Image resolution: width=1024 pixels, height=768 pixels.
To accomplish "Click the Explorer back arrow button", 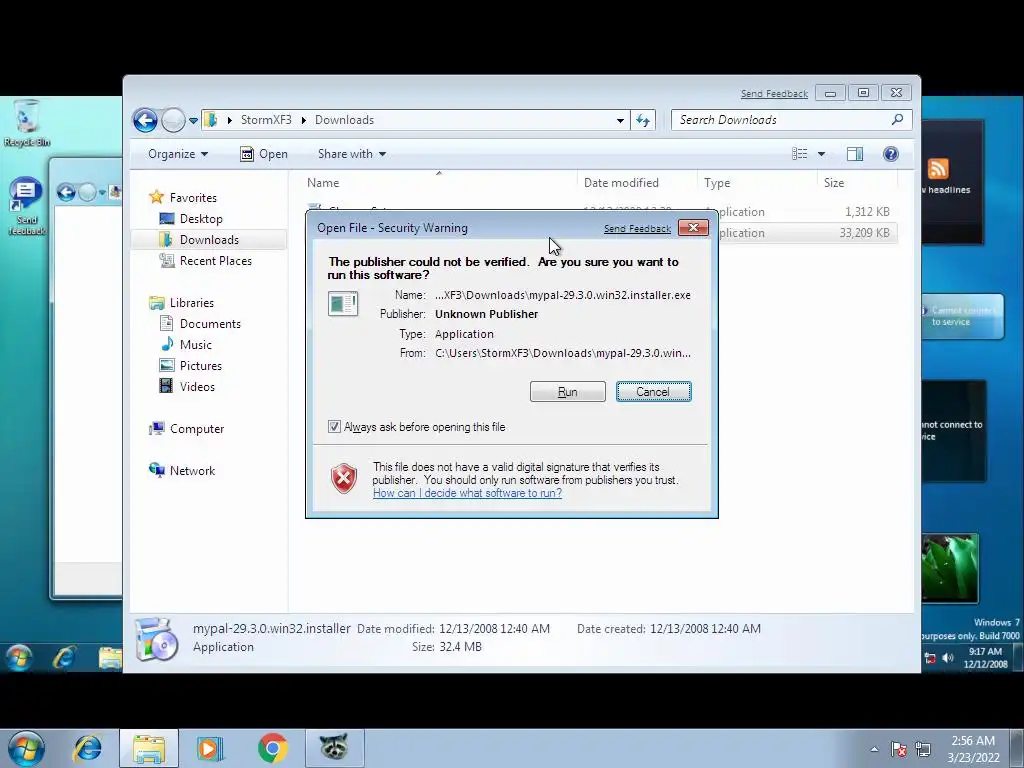I will coord(145,120).
